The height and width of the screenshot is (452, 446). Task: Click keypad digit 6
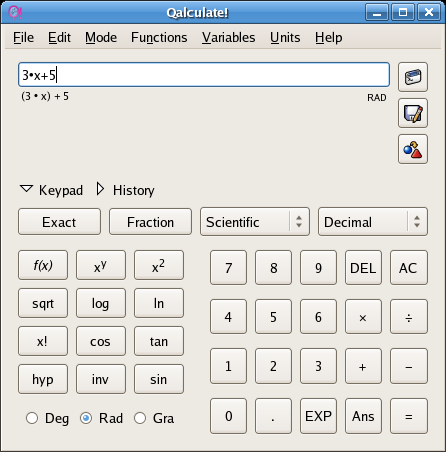[x=319, y=317]
